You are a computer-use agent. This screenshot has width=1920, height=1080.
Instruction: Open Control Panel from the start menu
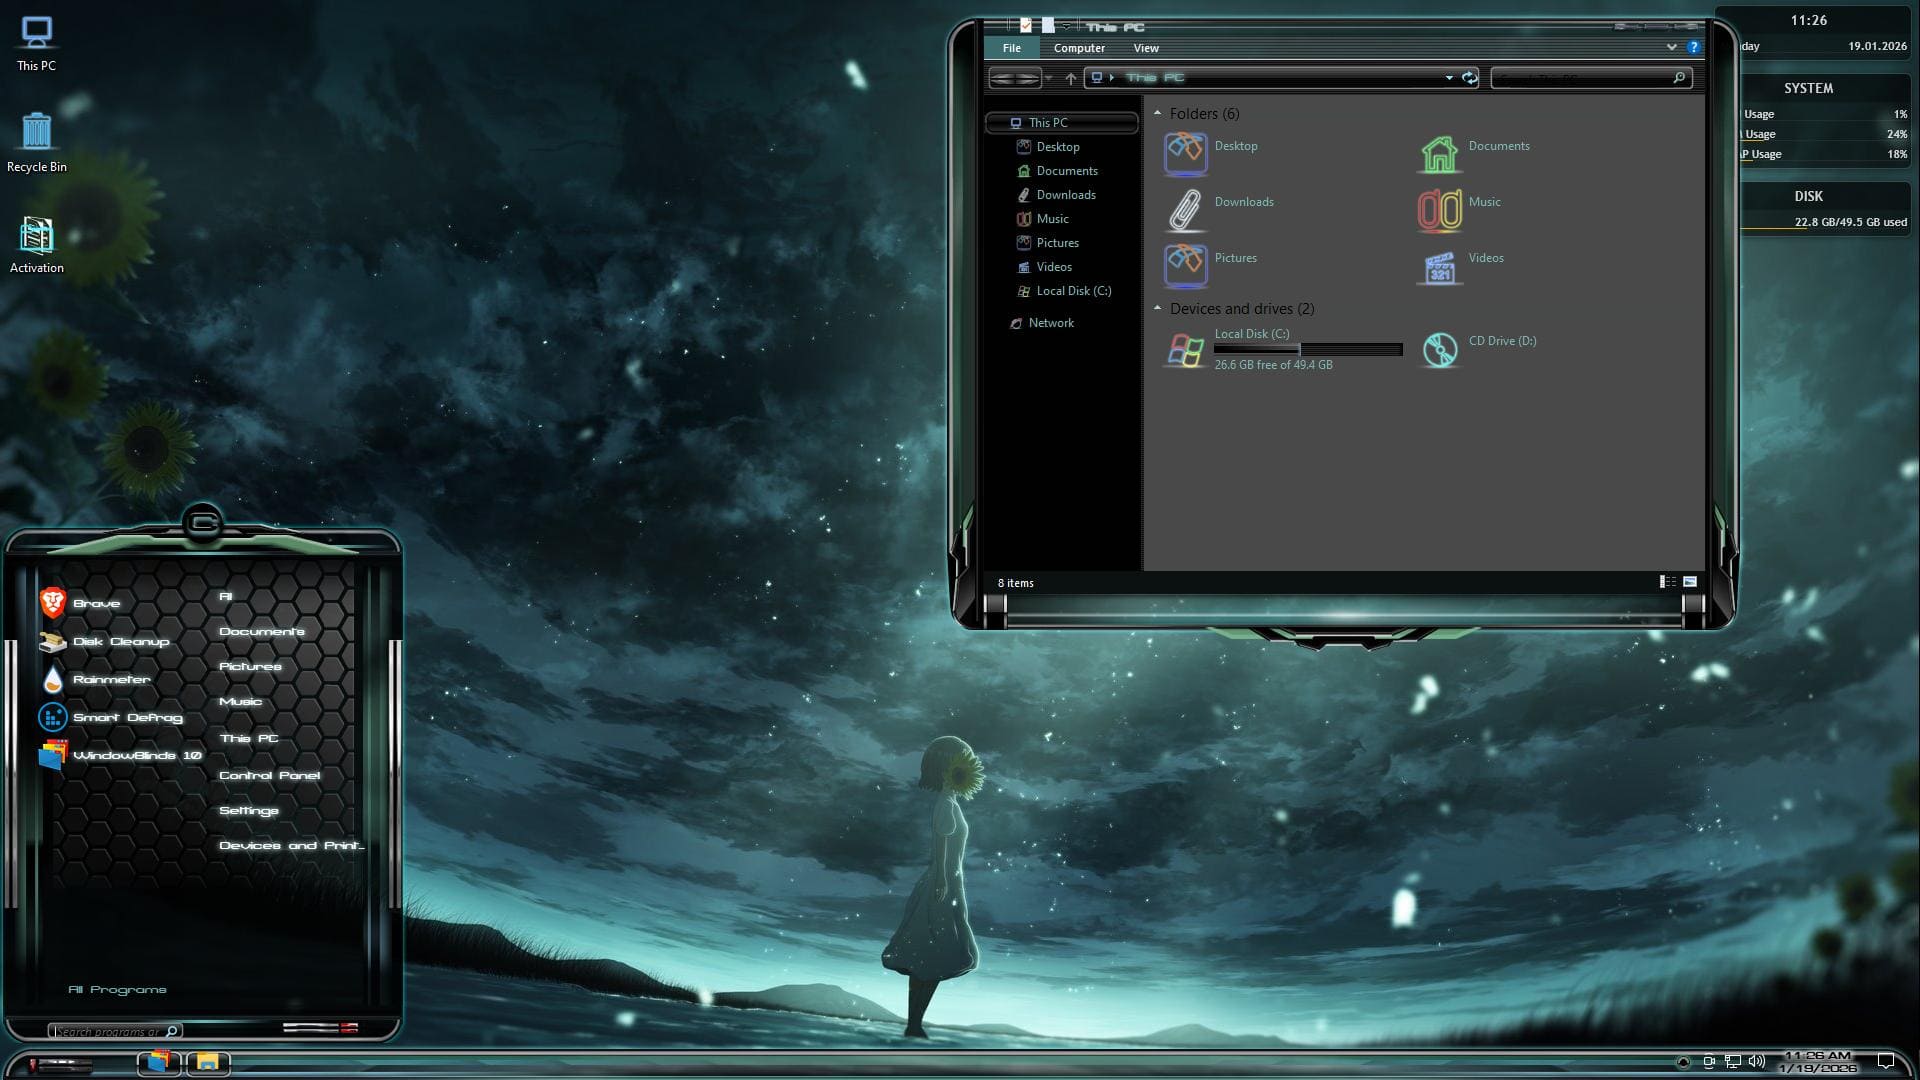point(270,775)
